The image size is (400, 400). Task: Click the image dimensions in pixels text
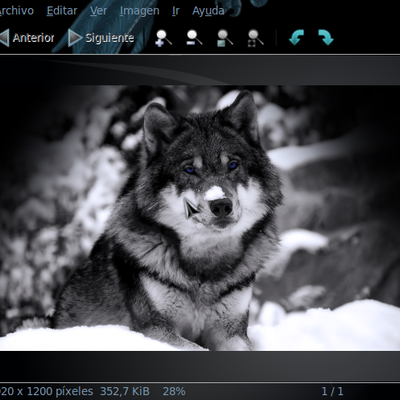[x=47, y=391]
